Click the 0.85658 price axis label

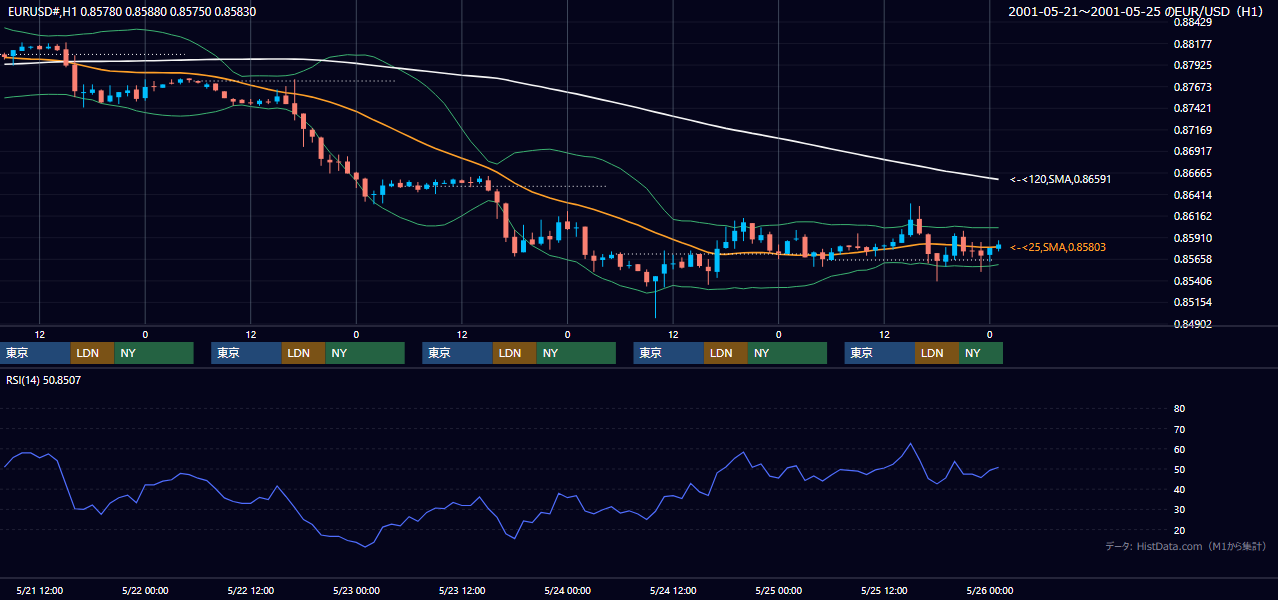tap(1193, 259)
